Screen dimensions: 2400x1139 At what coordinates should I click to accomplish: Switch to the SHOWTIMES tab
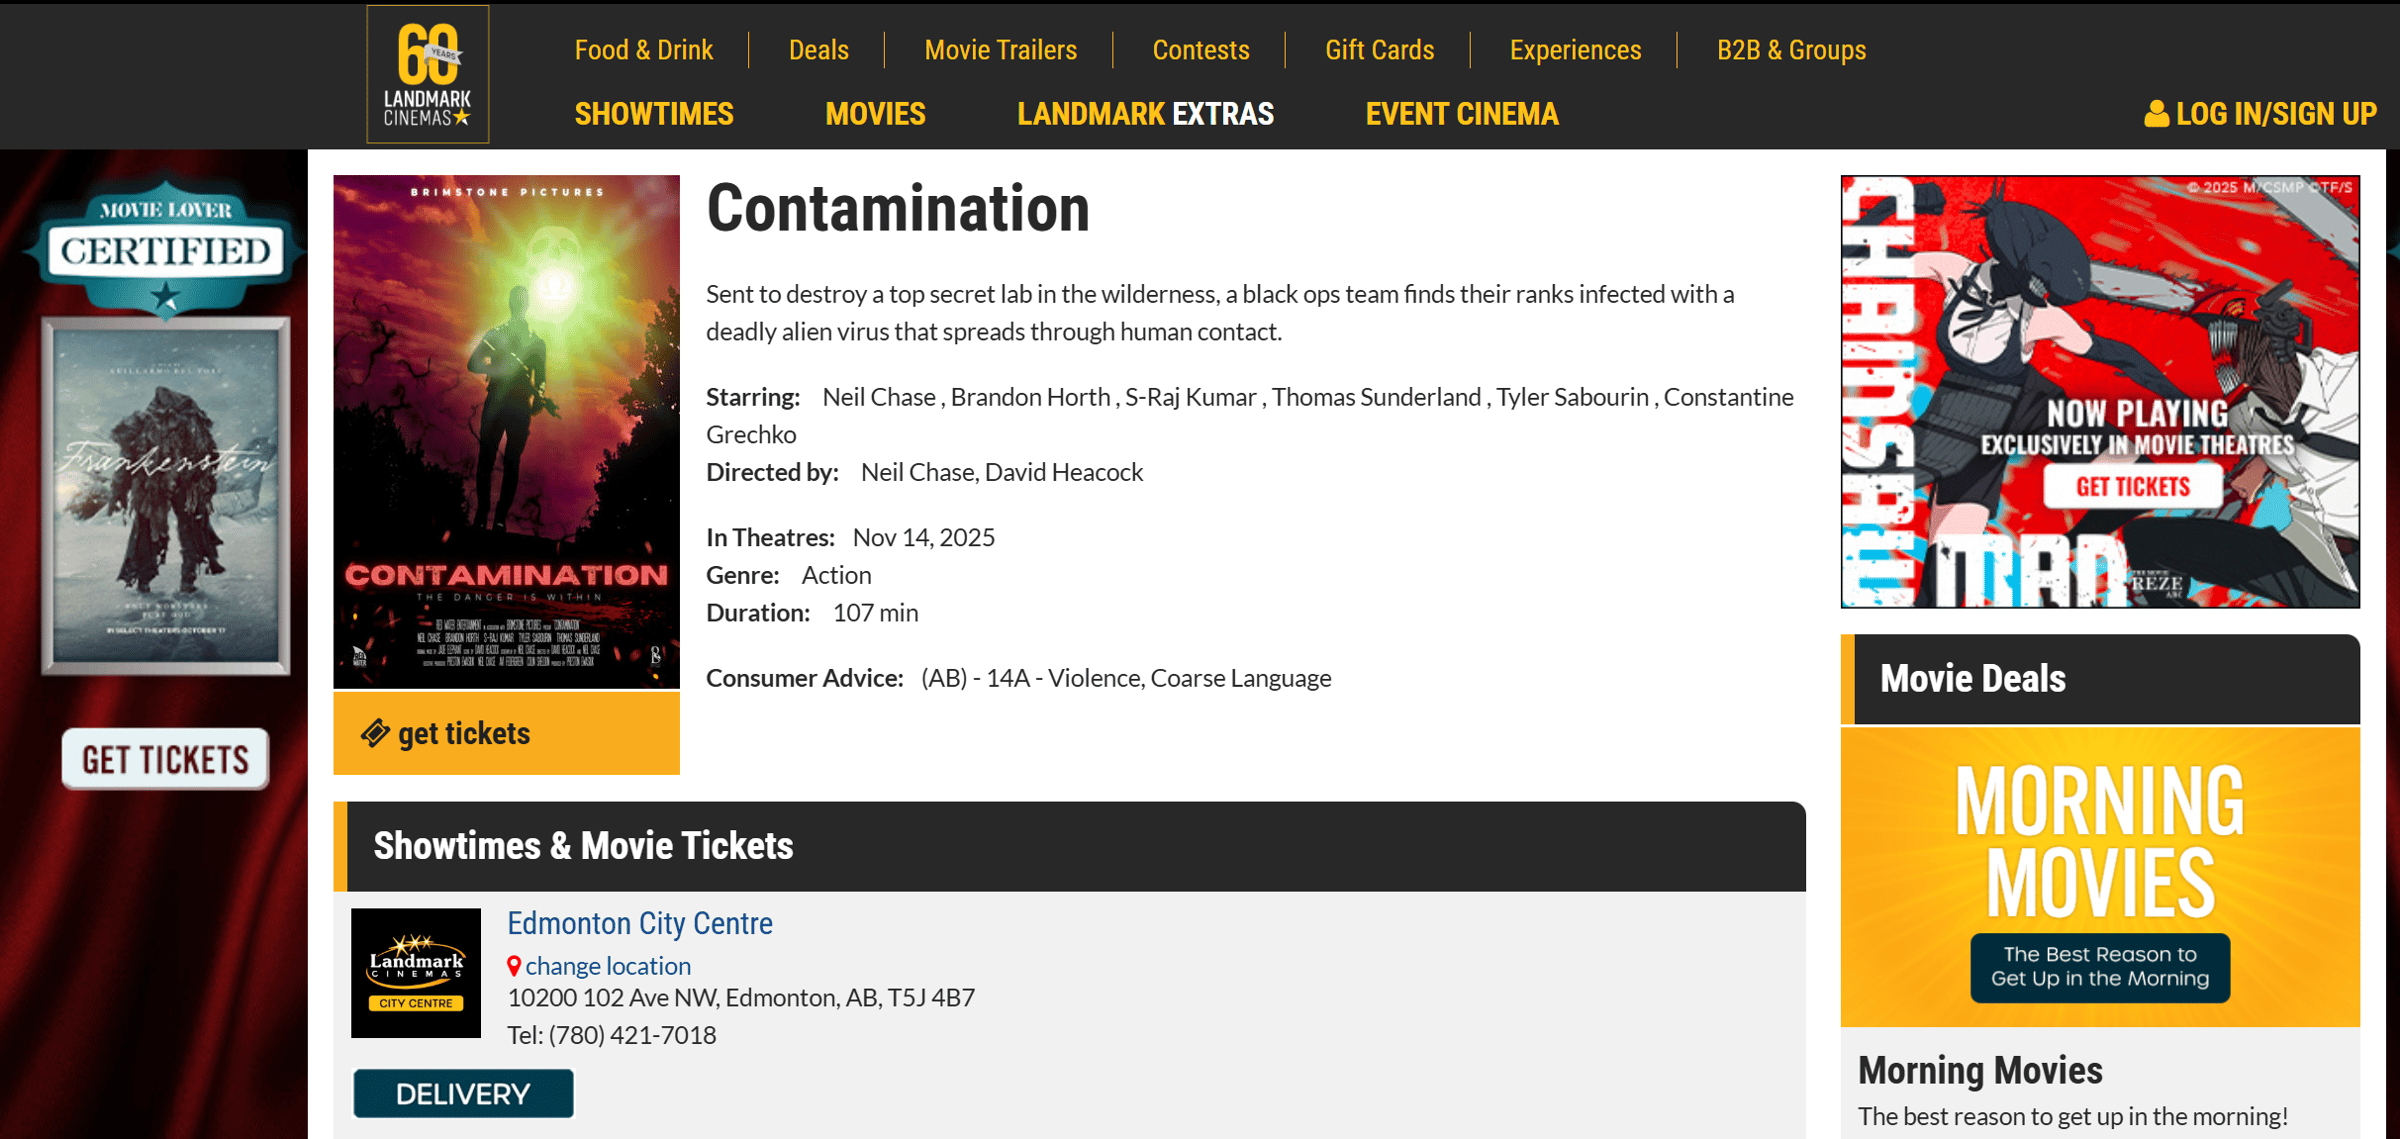[x=654, y=114]
